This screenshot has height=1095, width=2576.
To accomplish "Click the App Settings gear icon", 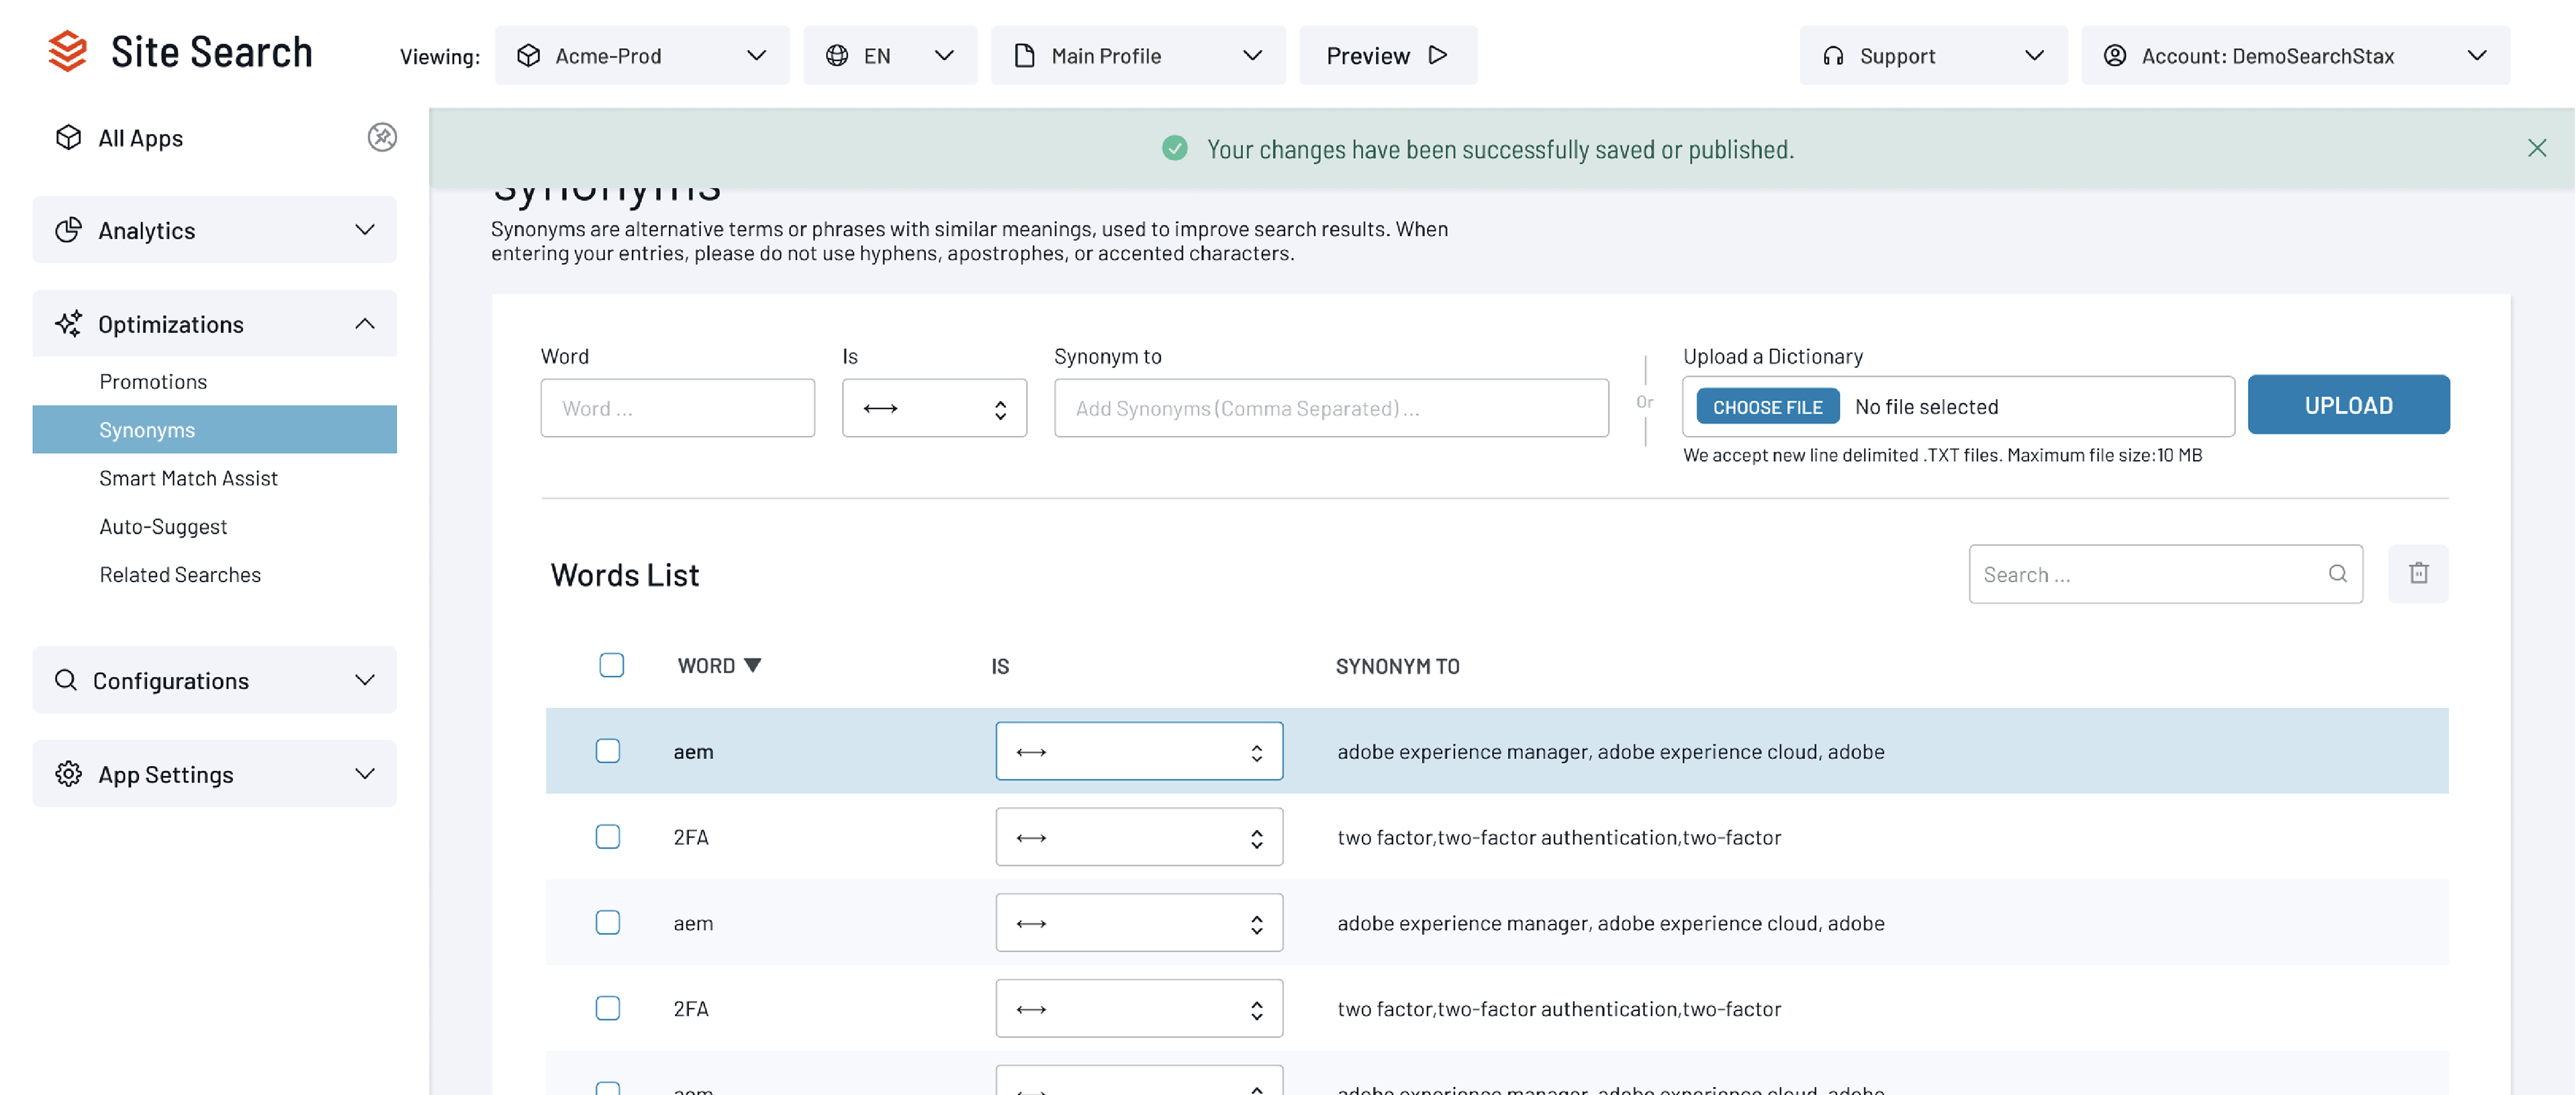I will 68,774.
